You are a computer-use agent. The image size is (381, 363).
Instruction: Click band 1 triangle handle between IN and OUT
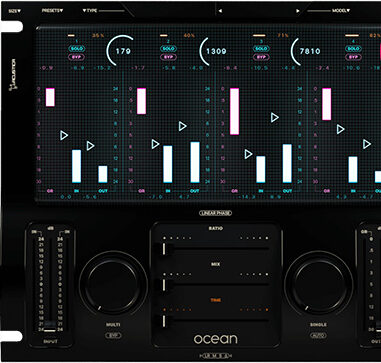(x=90, y=146)
